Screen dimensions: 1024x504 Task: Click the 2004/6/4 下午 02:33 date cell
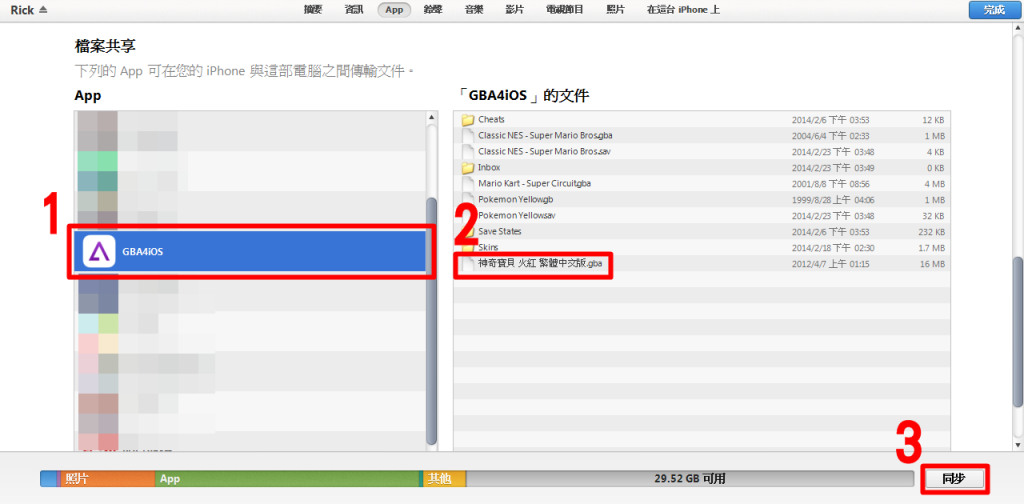pos(831,136)
